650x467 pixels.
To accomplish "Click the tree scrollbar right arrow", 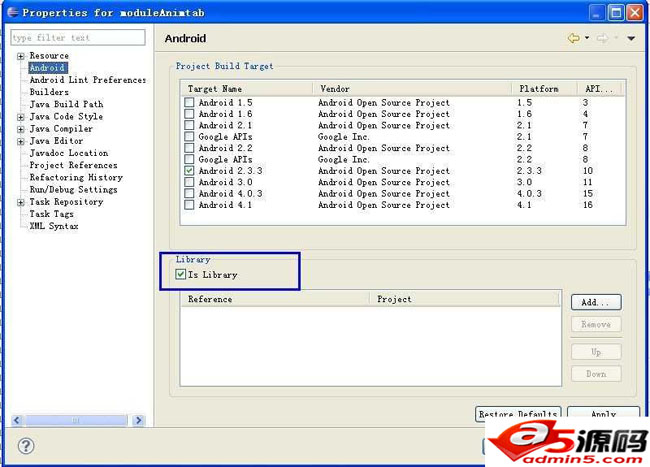I will pos(138,420).
